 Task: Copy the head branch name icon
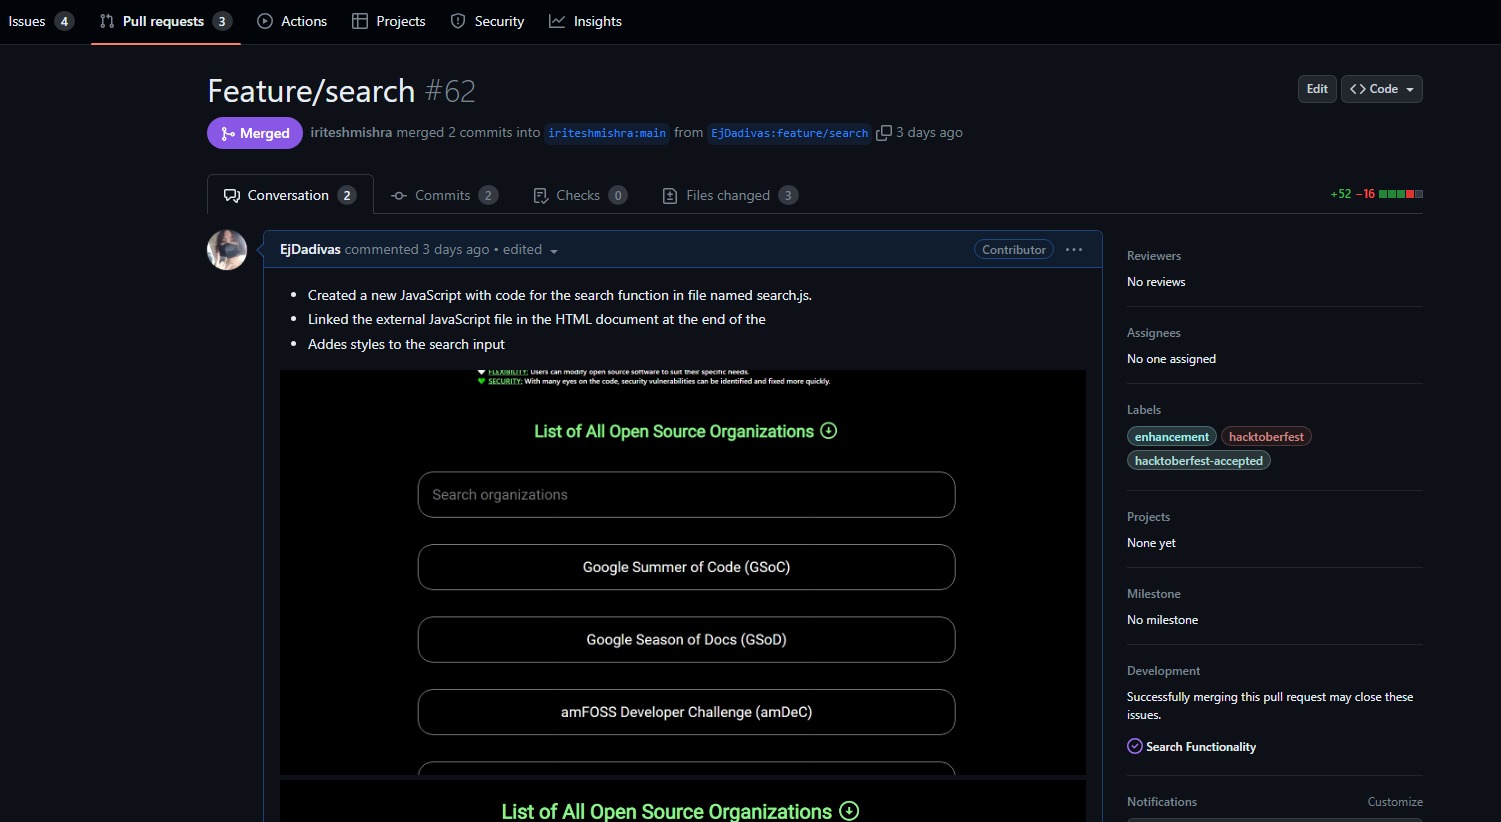884,133
